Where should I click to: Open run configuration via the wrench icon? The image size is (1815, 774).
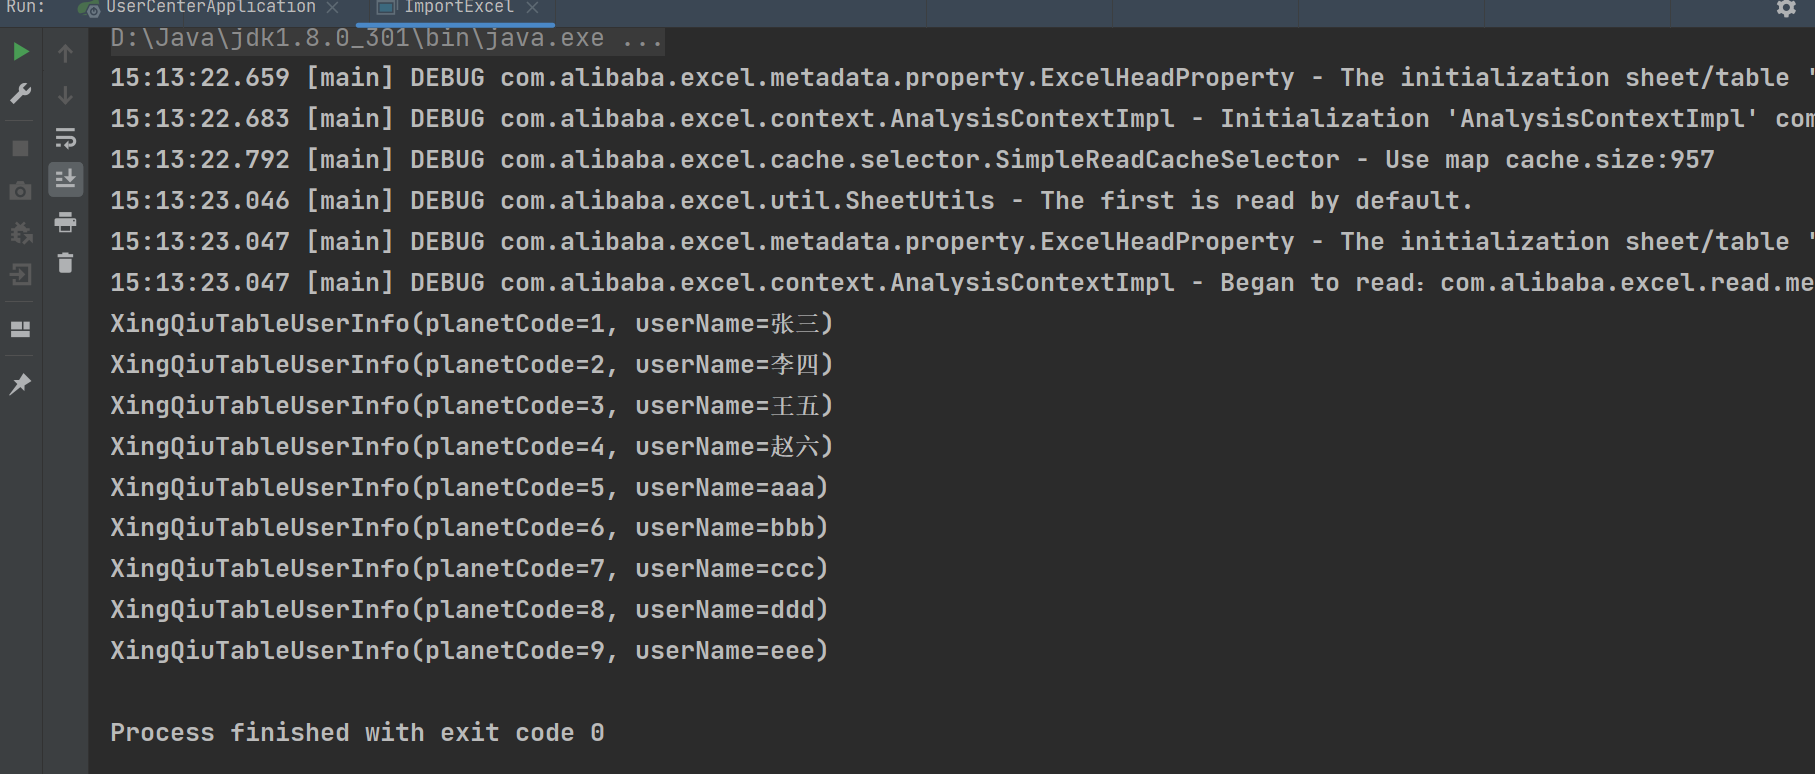(20, 94)
